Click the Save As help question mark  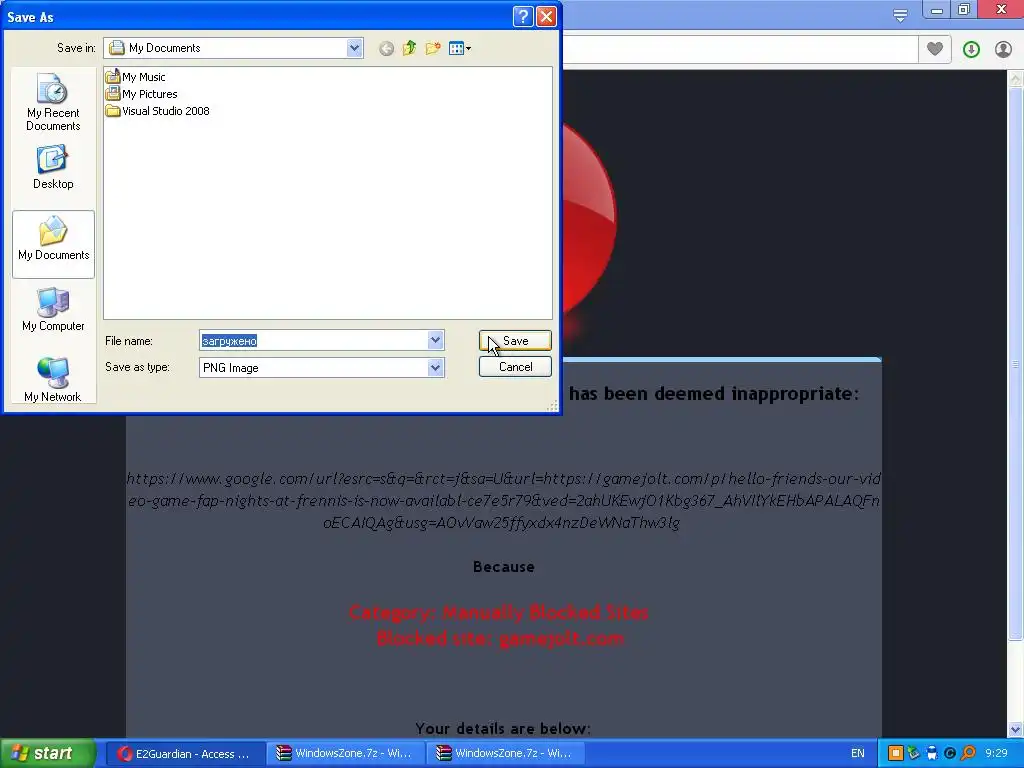point(523,16)
